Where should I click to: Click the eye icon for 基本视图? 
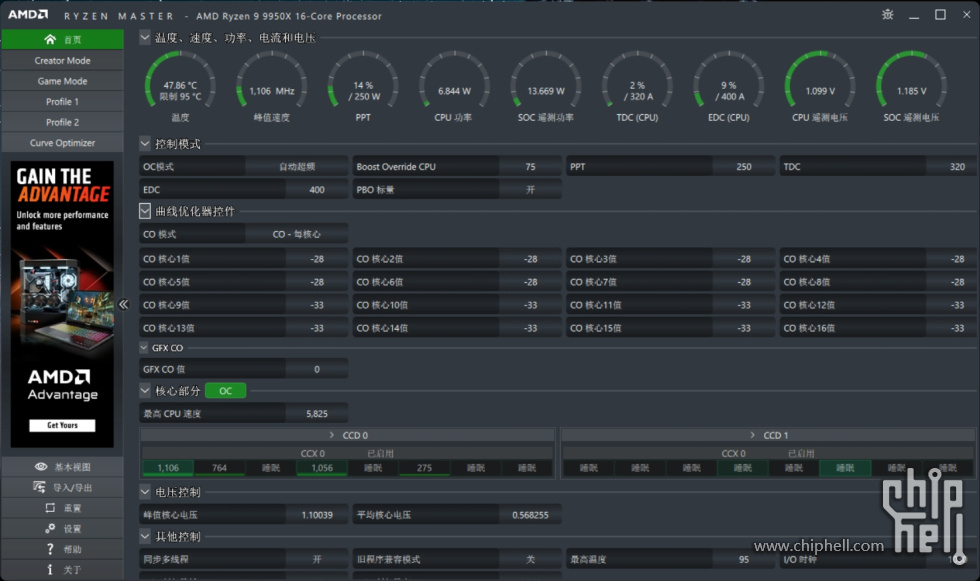pyautogui.click(x=41, y=467)
